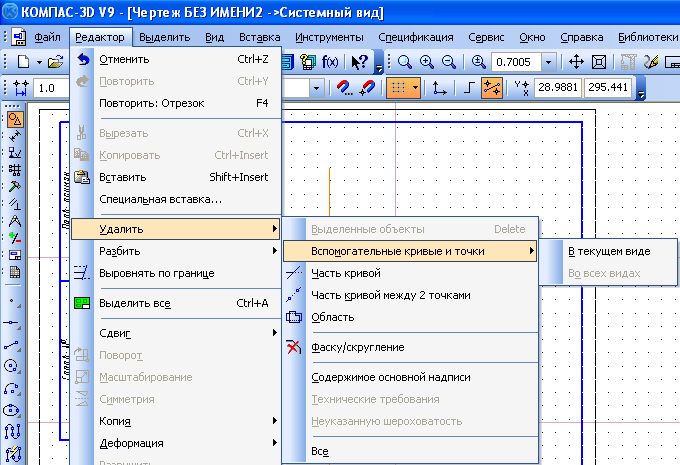Open the Спецификация menu
The width and height of the screenshot is (680, 465).
(x=415, y=38)
